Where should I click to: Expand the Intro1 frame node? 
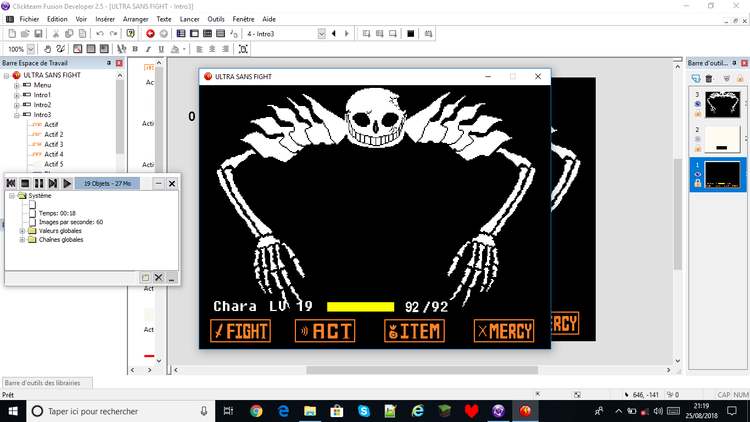tap(17, 95)
